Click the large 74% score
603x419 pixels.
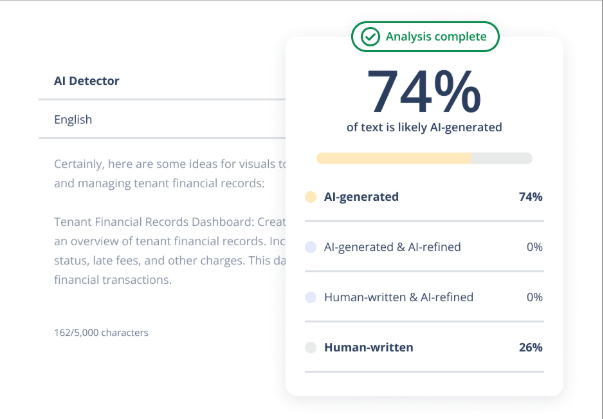[424, 92]
